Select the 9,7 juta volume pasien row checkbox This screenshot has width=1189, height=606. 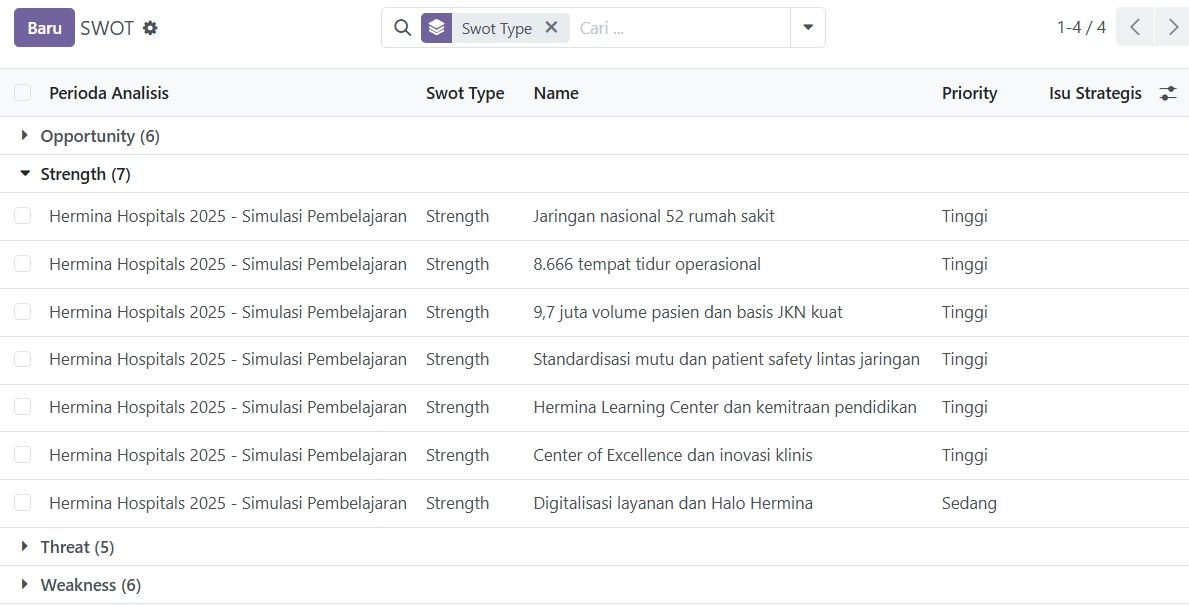[23, 312]
